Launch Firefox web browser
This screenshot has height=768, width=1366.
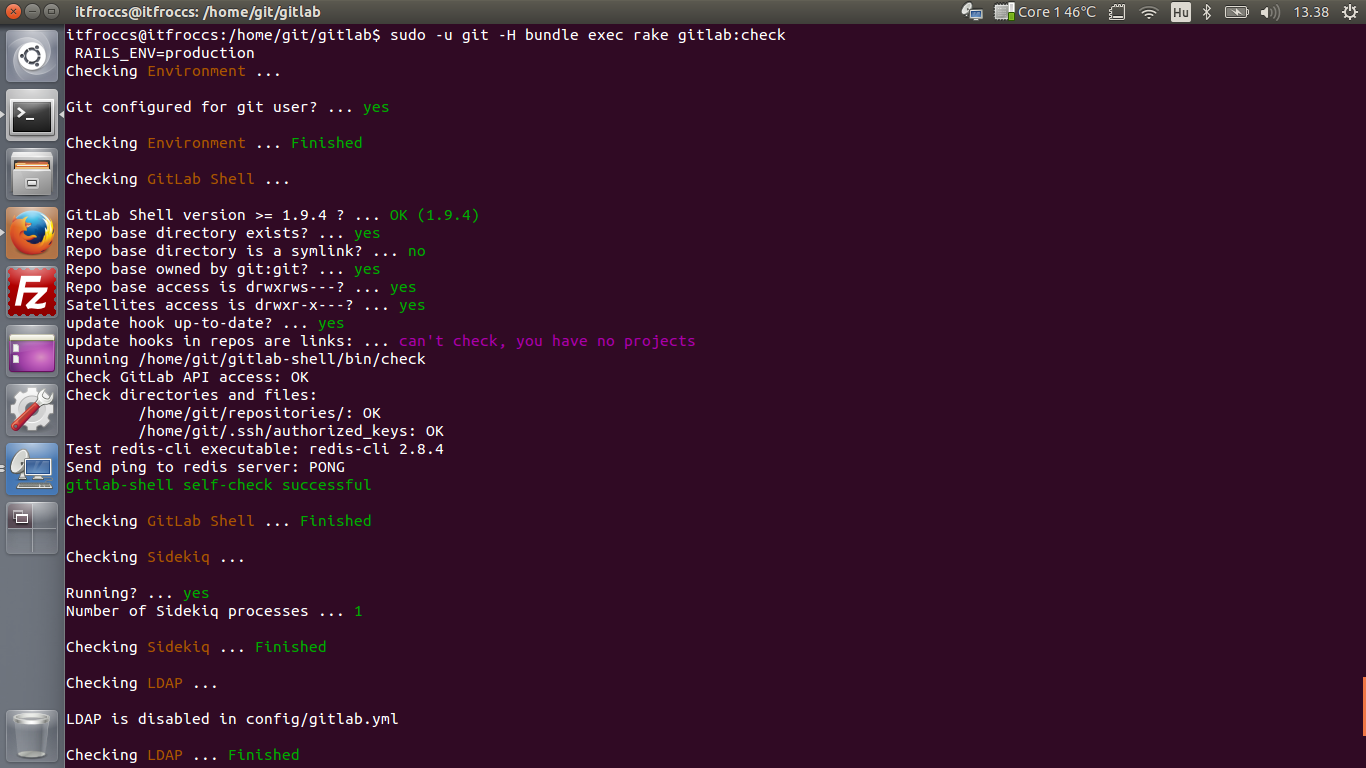coord(32,233)
